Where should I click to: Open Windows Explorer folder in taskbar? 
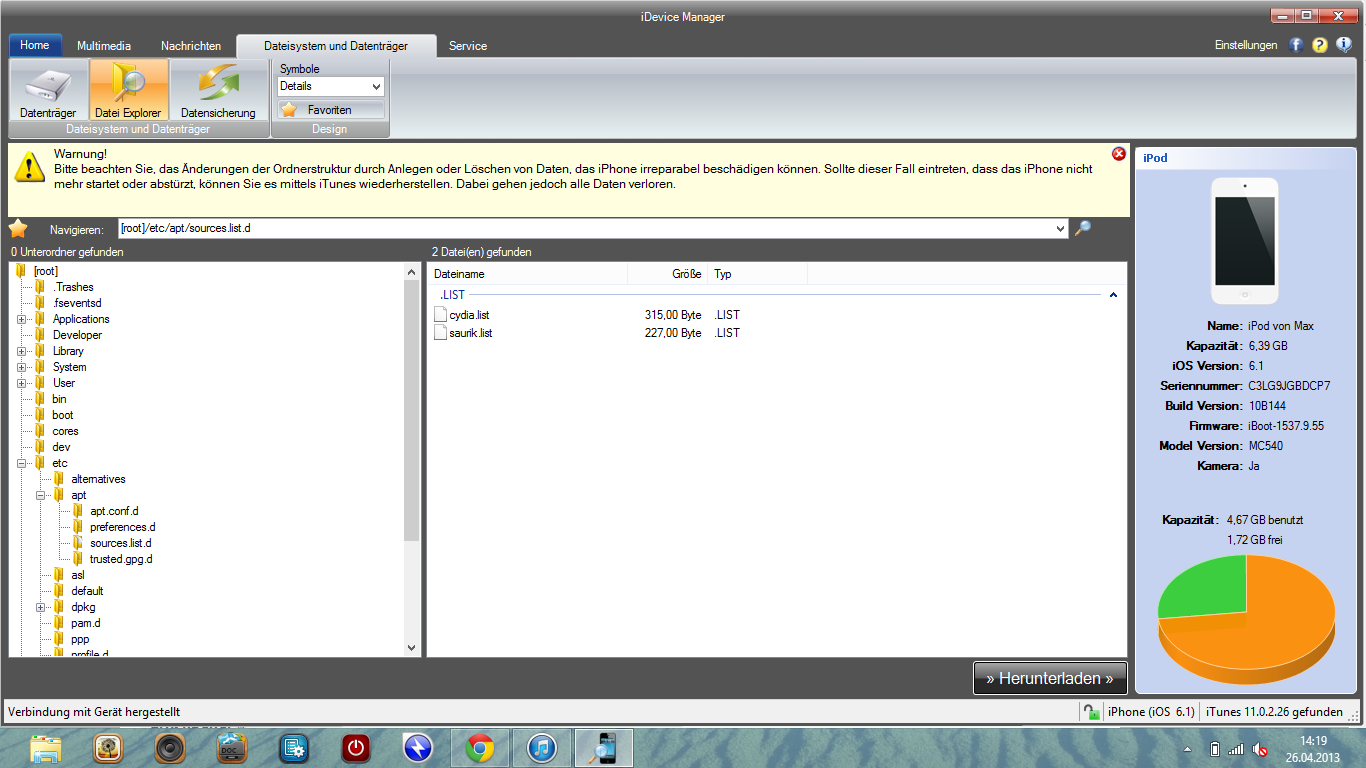[46, 748]
